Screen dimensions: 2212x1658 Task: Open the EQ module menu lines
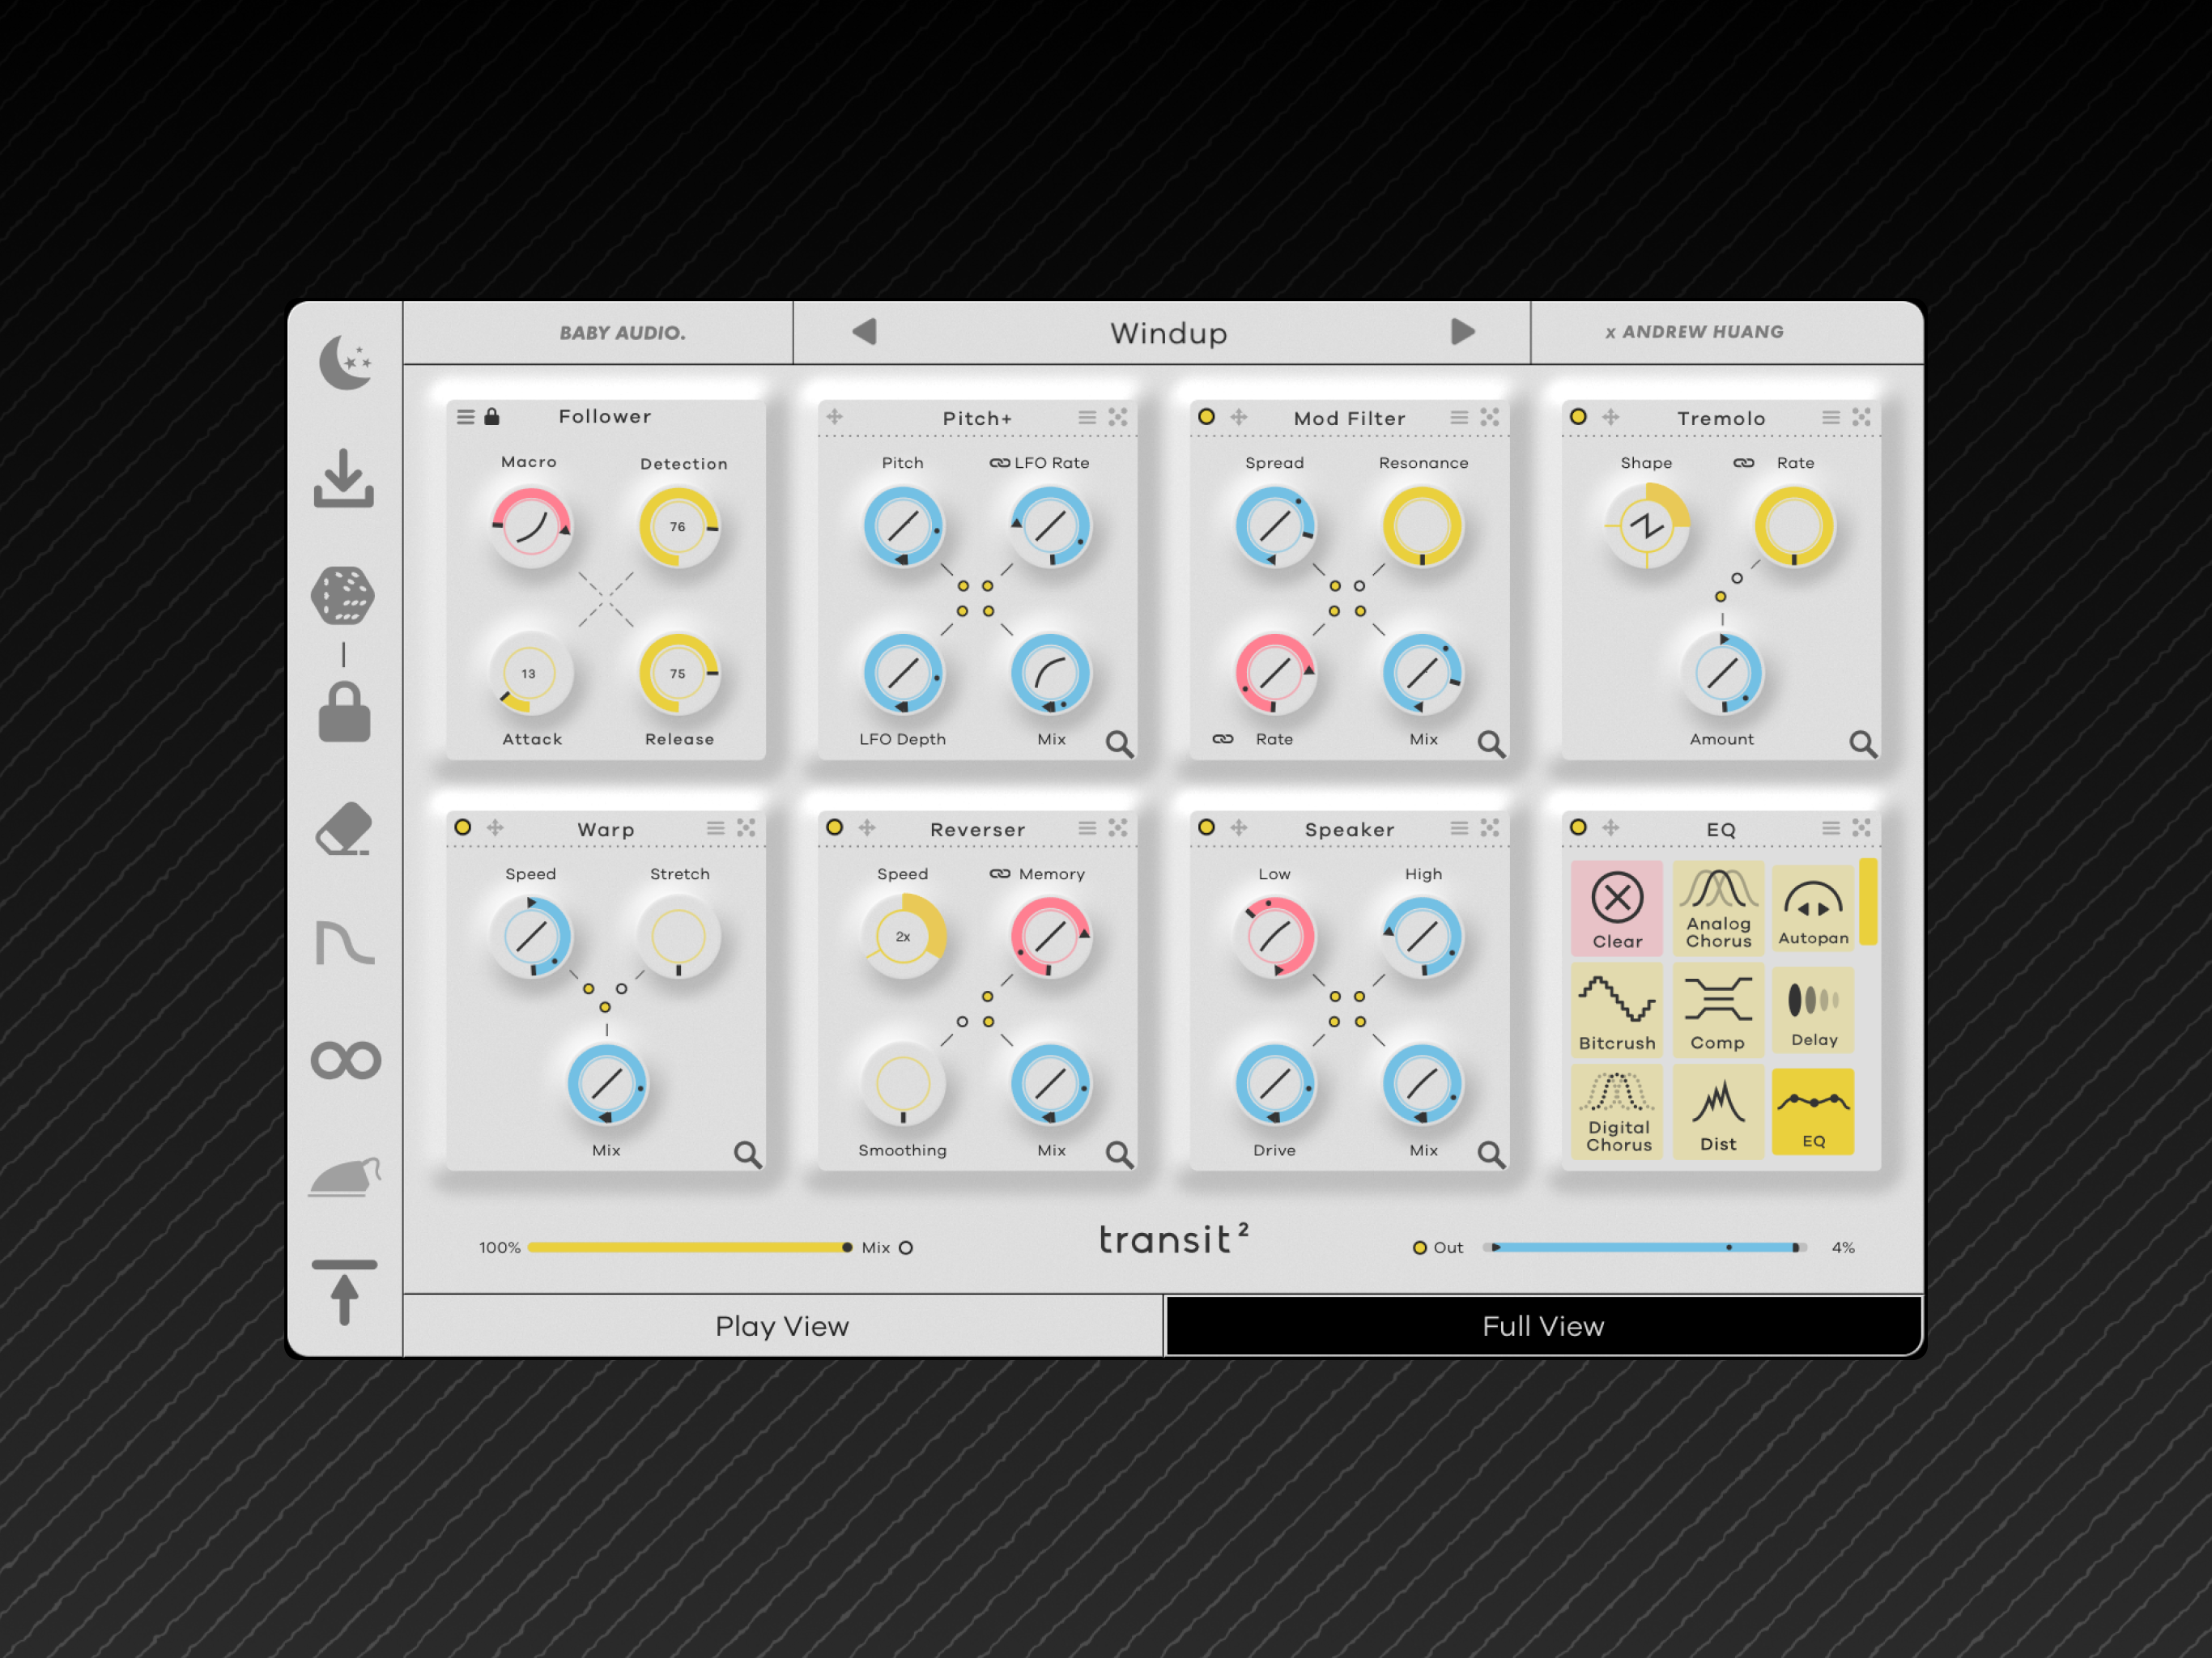[1831, 828]
